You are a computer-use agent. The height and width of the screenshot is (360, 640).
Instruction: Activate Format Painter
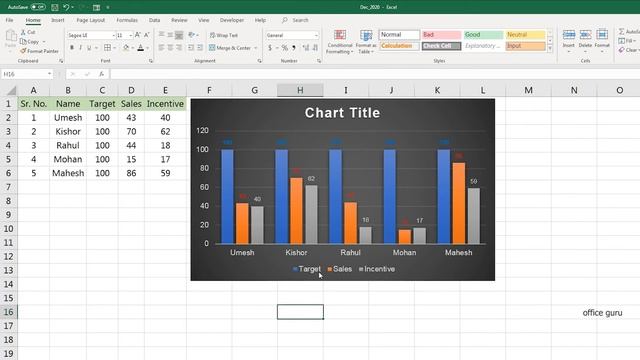pyautogui.click(x=39, y=51)
